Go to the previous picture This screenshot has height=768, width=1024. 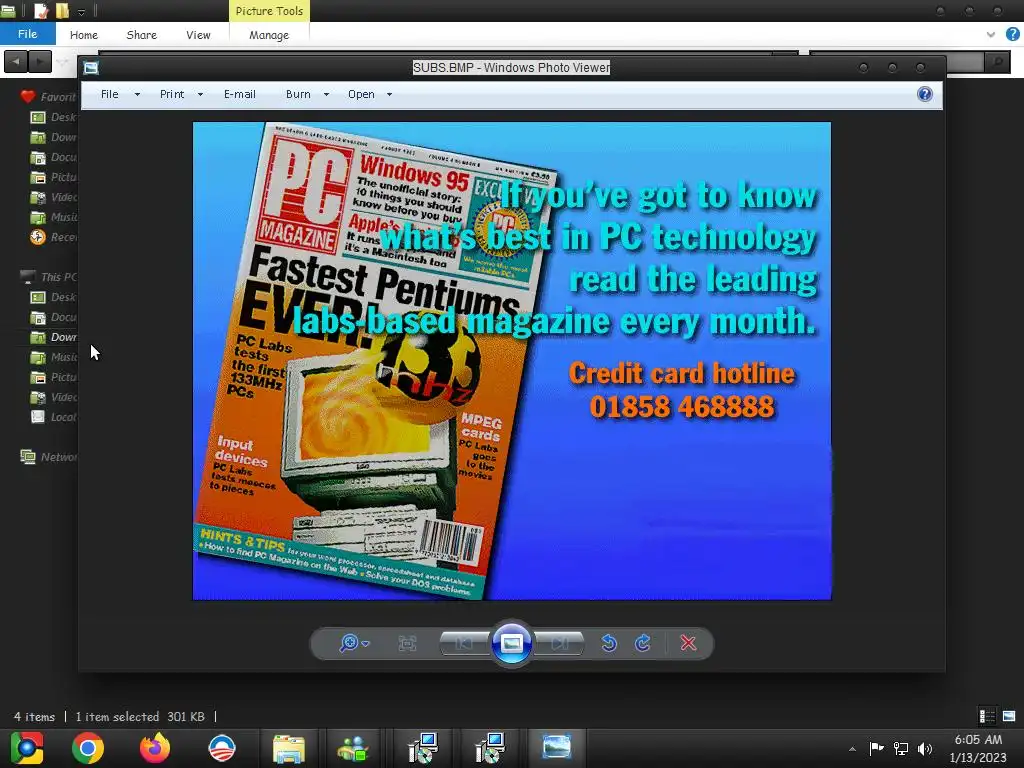(464, 643)
